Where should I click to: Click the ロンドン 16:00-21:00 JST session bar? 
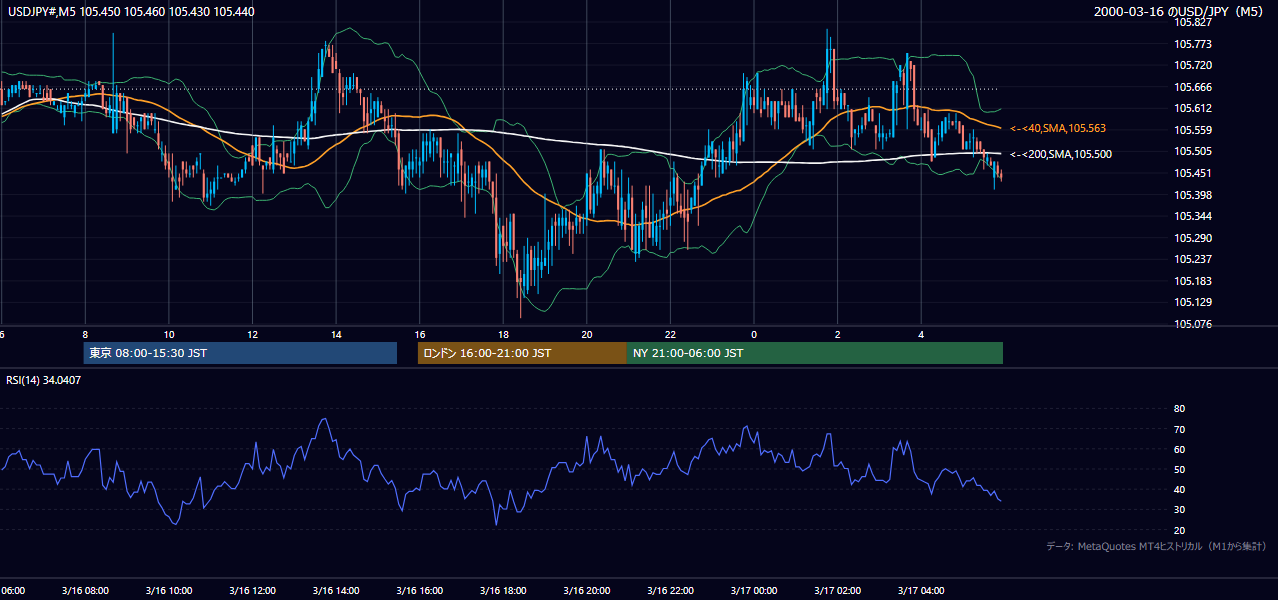pyautogui.click(x=522, y=353)
